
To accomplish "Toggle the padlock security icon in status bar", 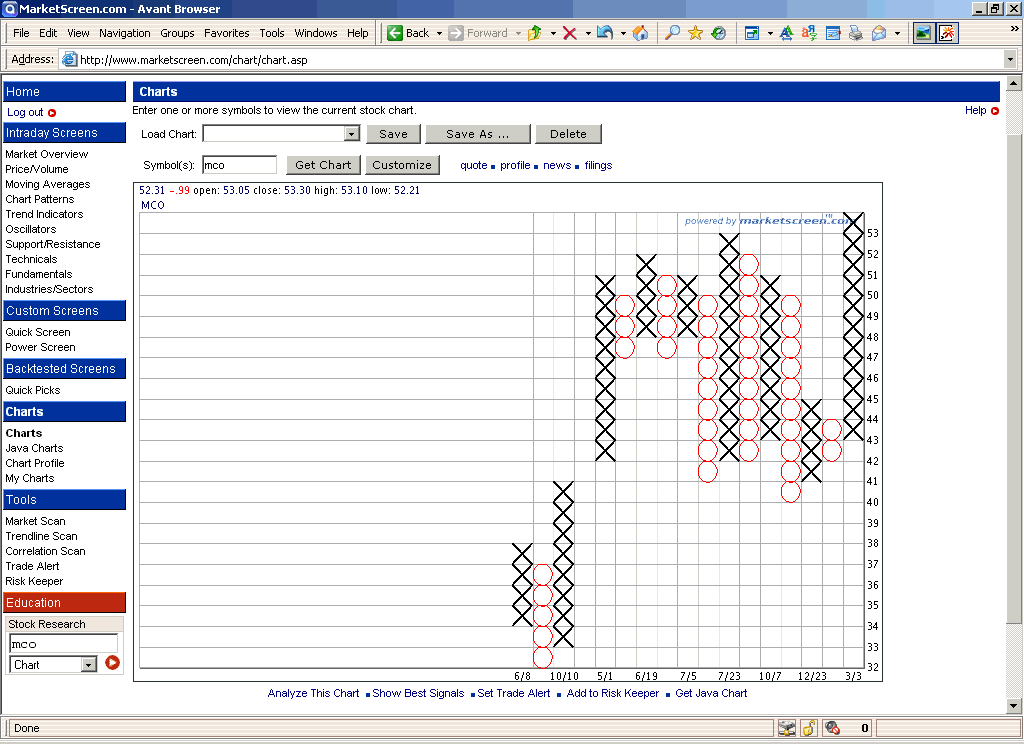I will click(809, 728).
